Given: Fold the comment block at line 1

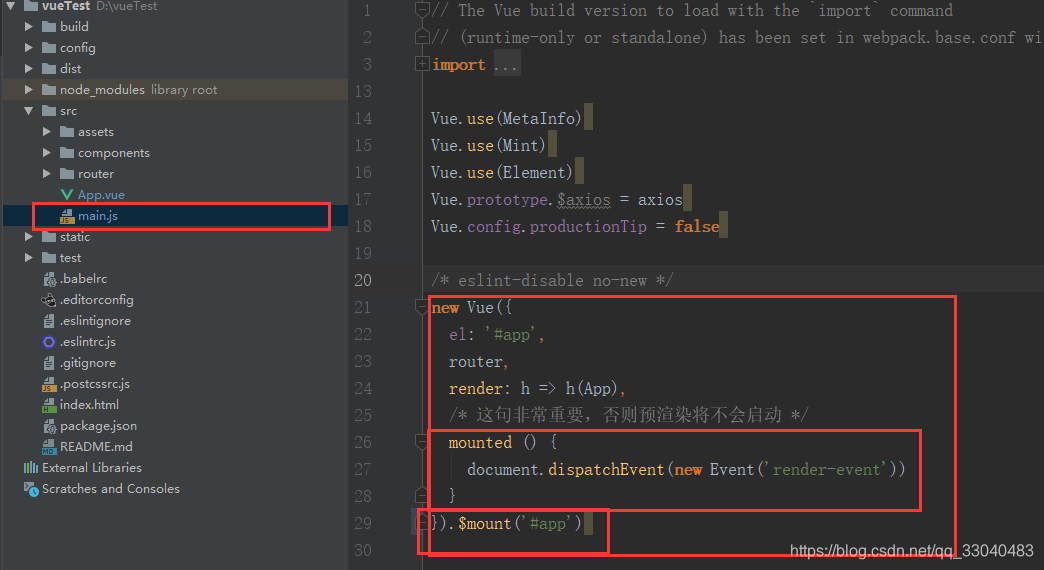Looking at the screenshot, I should tap(421, 9).
